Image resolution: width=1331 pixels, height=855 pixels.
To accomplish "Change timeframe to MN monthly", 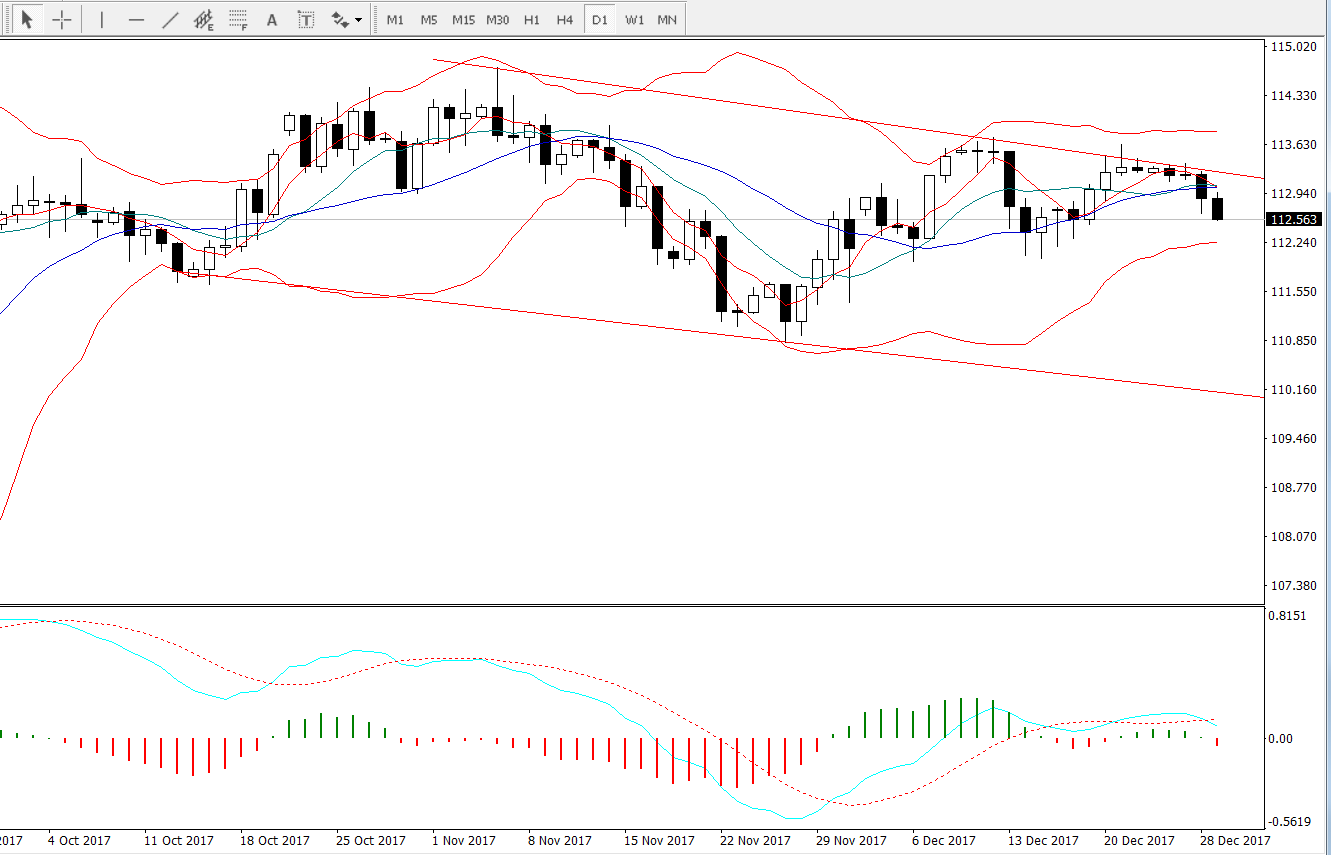I will 667,19.
